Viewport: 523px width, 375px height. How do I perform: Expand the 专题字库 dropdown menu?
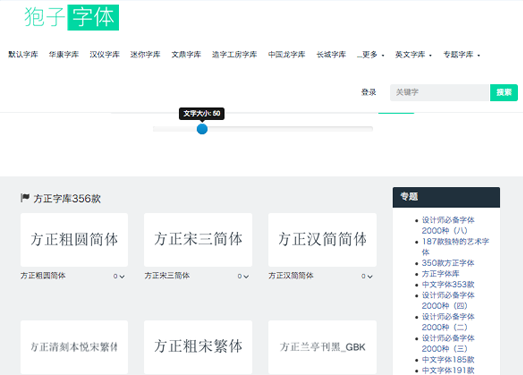461,54
